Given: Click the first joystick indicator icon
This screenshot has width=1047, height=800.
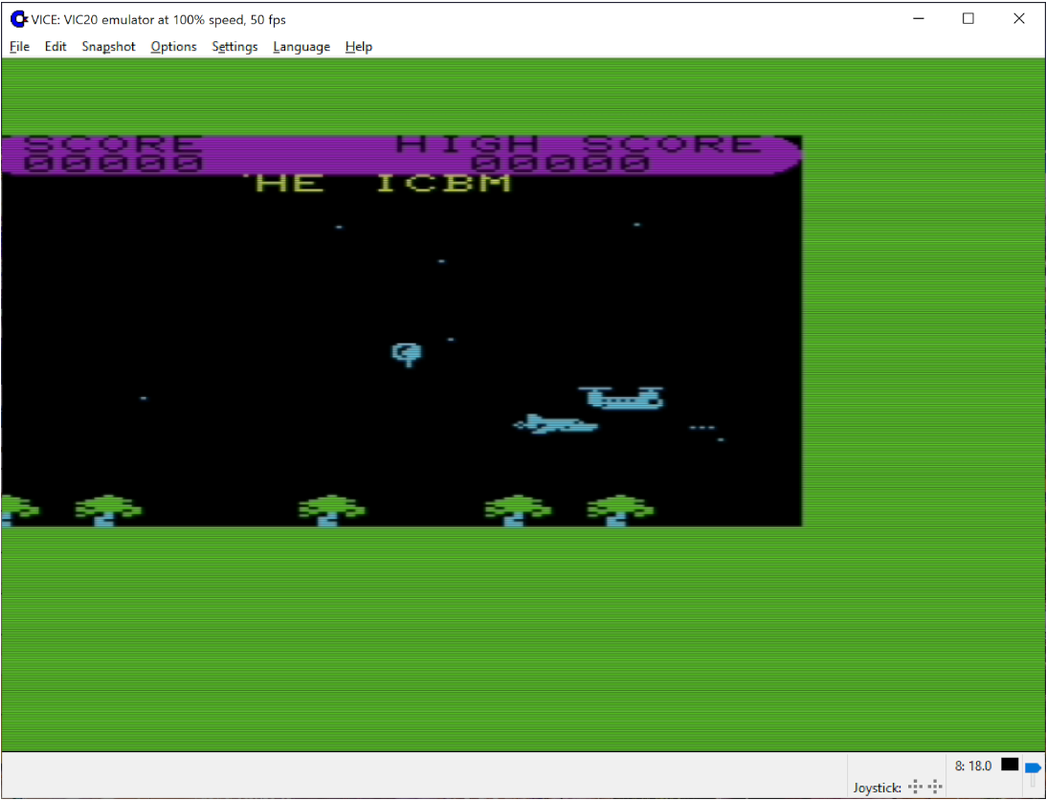Looking at the screenshot, I should point(915,787).
